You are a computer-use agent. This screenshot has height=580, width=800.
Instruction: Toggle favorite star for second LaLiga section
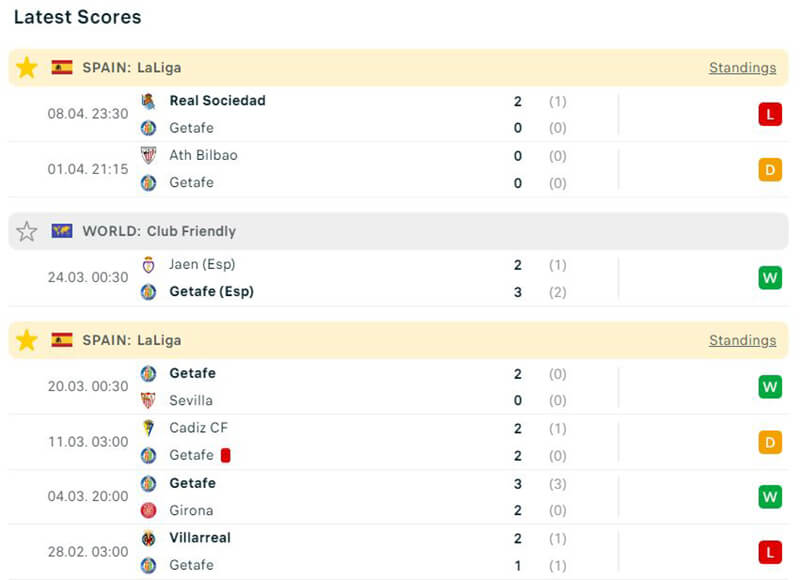[x=27, y=340]
